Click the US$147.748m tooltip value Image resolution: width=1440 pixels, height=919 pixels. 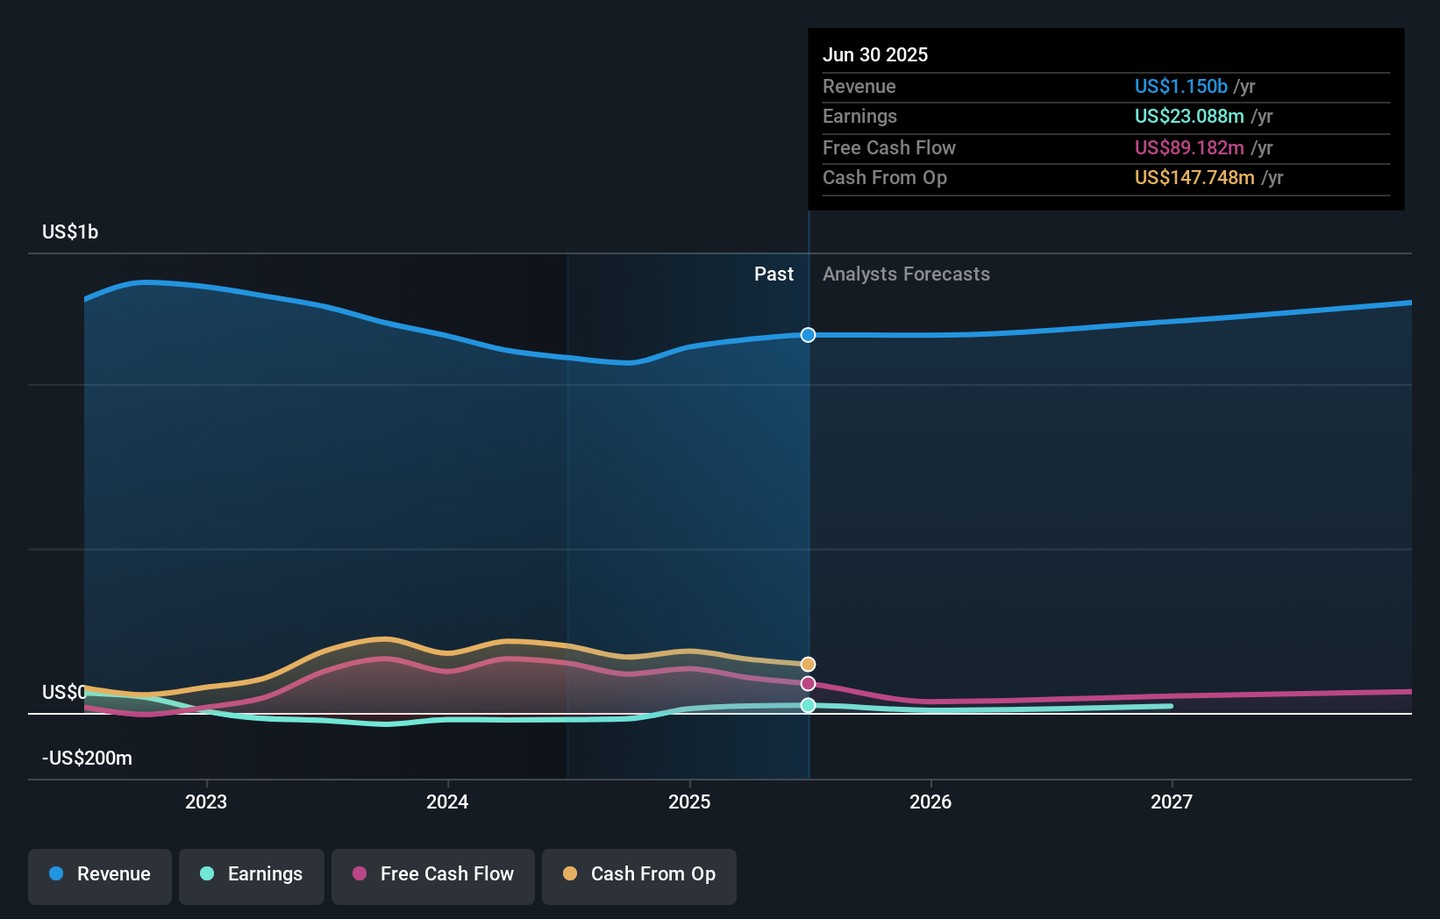[1194, 178]
